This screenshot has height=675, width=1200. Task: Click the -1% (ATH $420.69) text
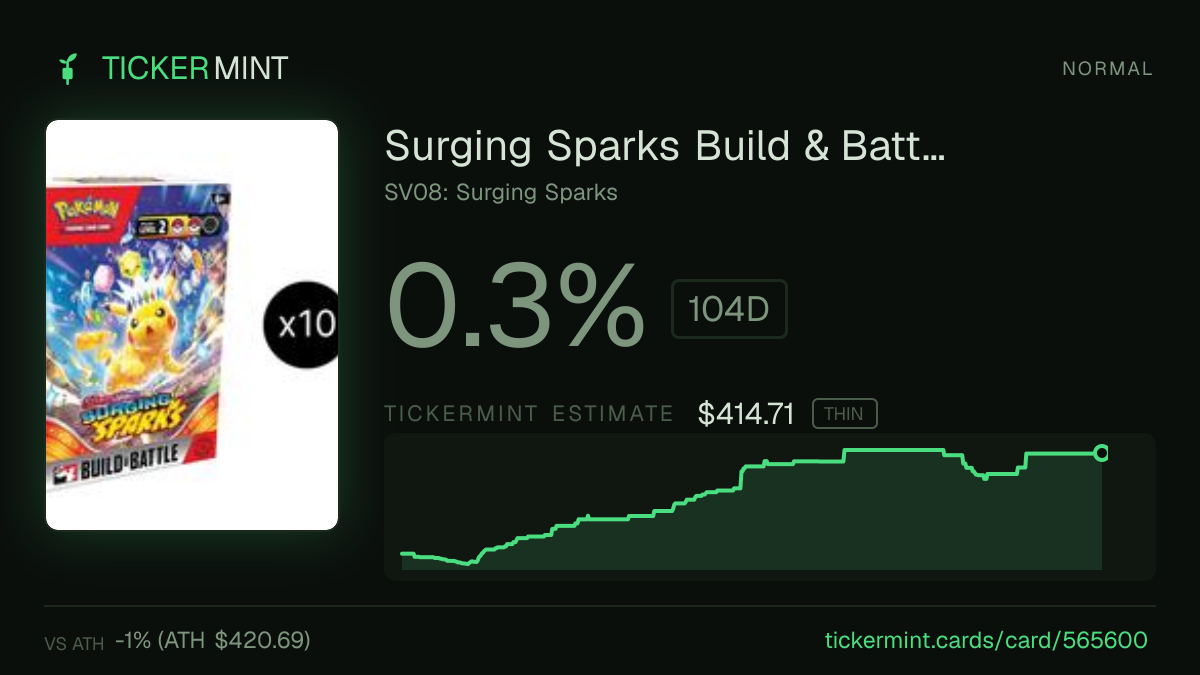(213, 640)
